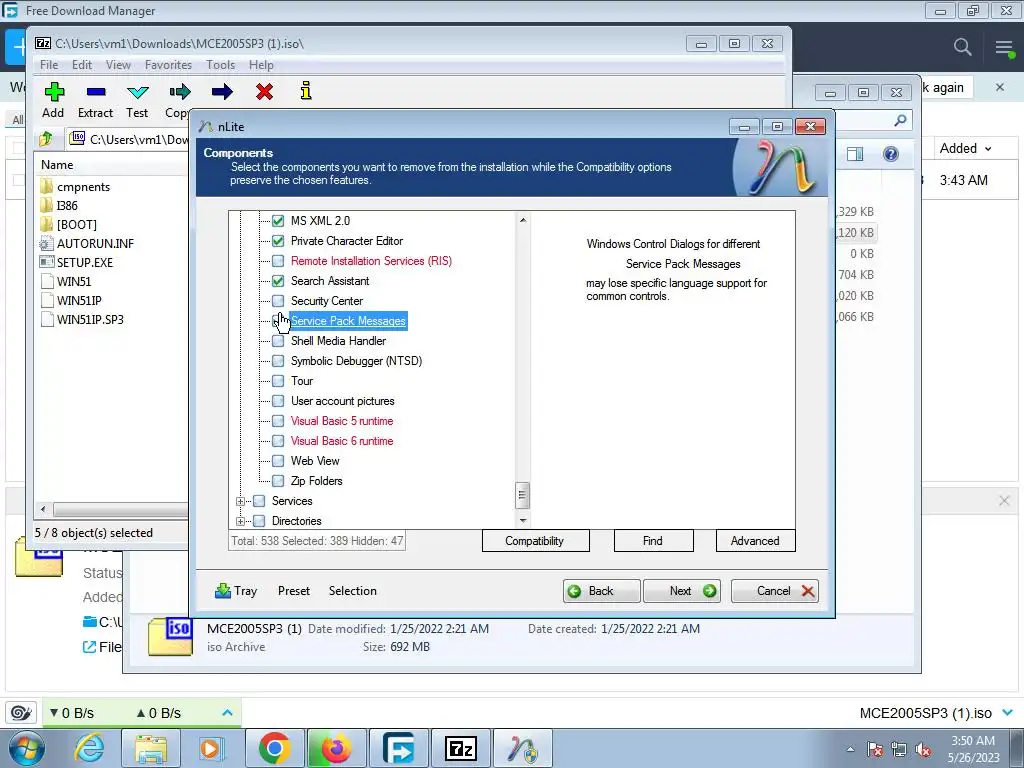Open Google Chrome from taskbar
The height and width of the screenshot is (768, 1024).
(x=274, y=748)
